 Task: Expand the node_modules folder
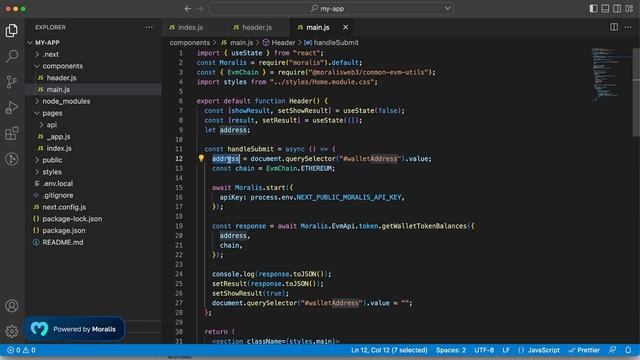[66, 101]
